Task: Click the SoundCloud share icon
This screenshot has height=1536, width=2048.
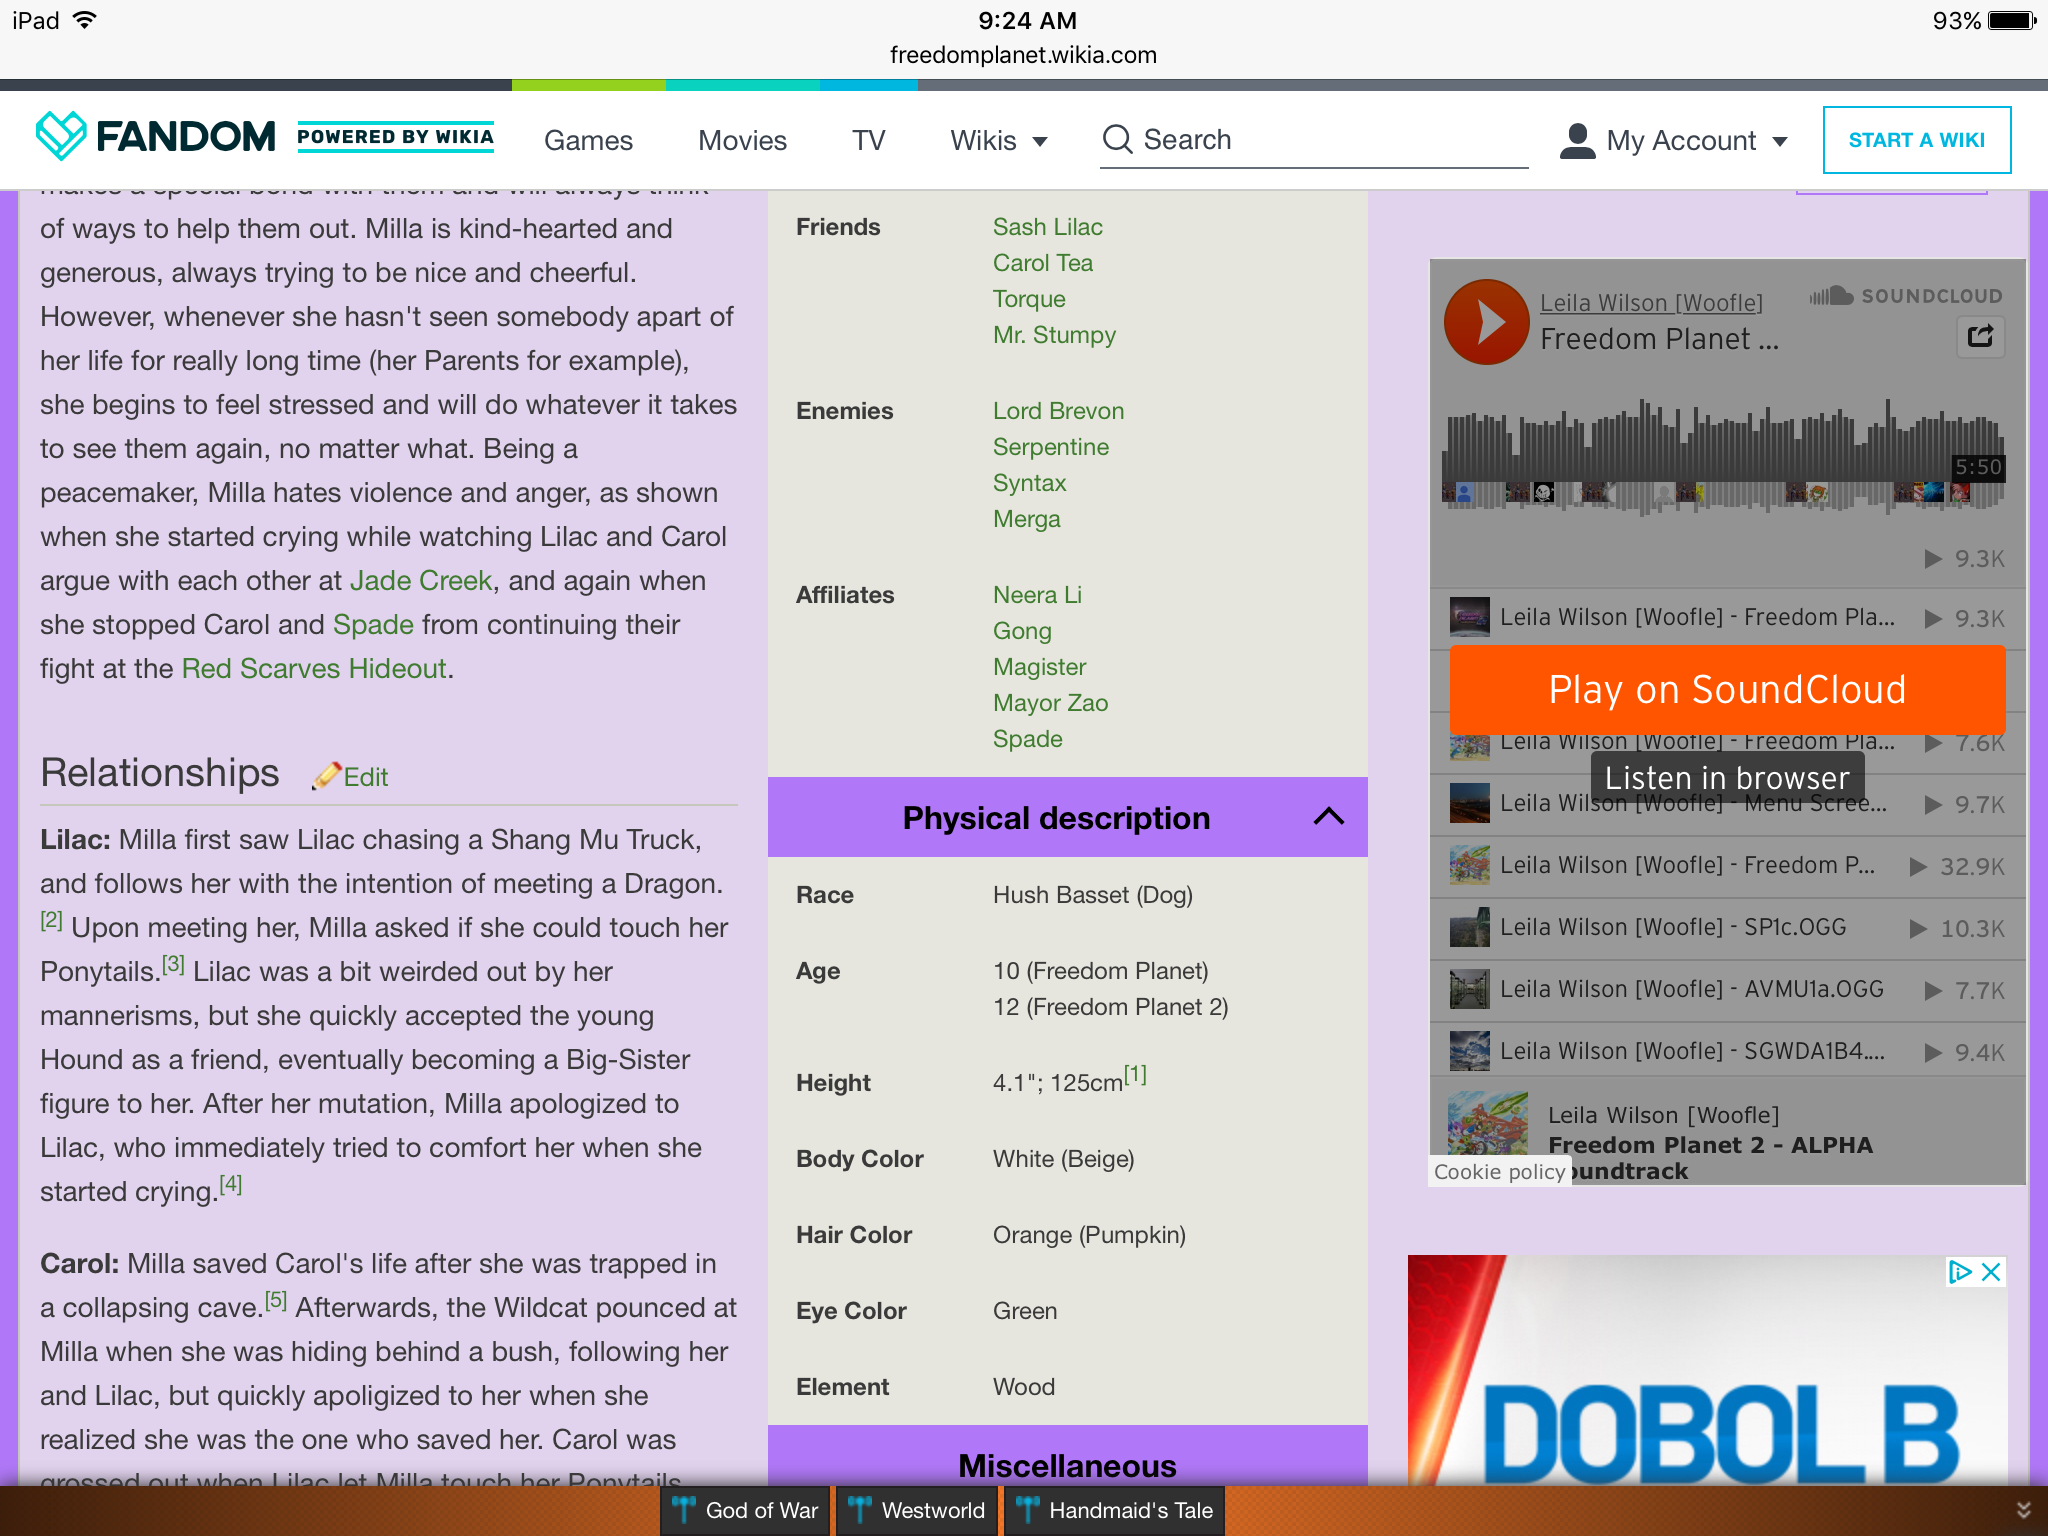Action: click(1980, 336)
